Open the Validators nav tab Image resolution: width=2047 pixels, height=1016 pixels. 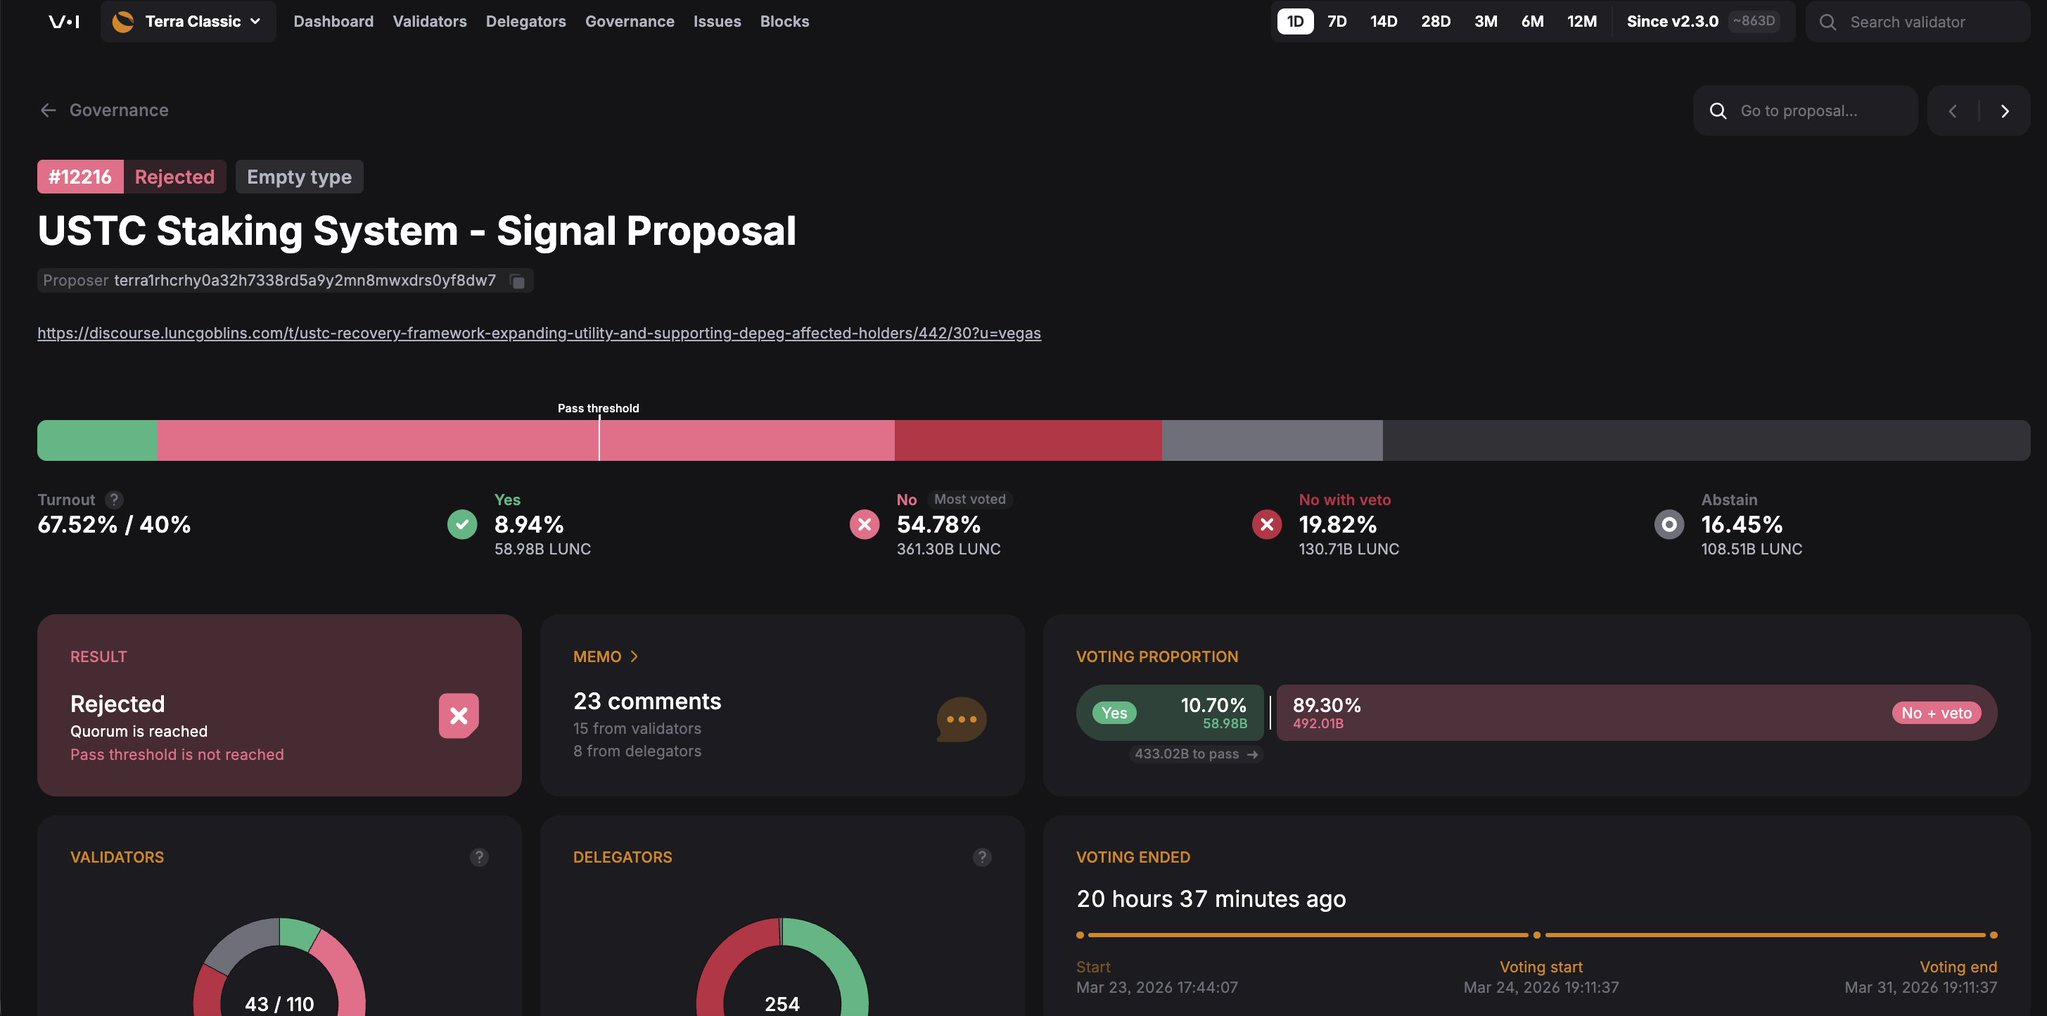coord(429,21)
